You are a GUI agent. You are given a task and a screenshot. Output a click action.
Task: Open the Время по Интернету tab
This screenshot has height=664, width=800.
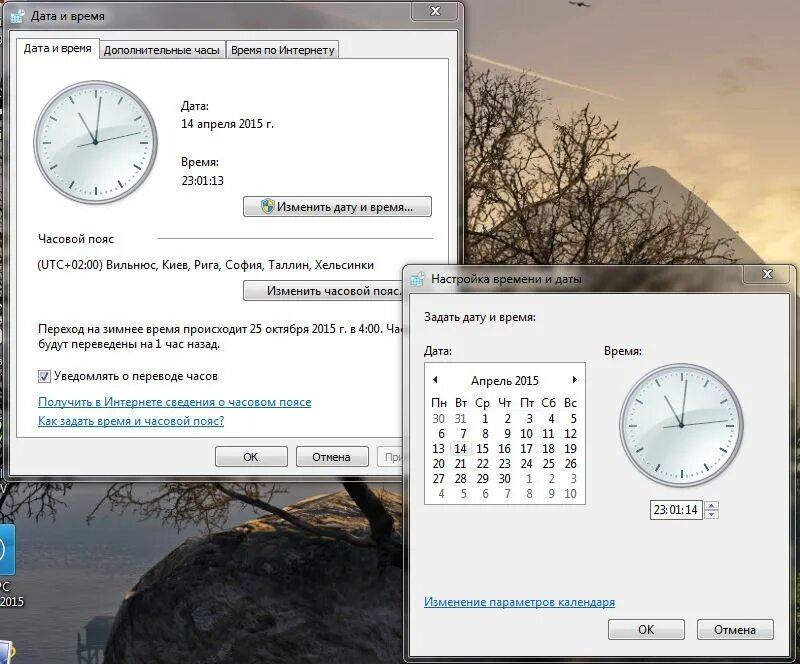click(x=283, y=50)
